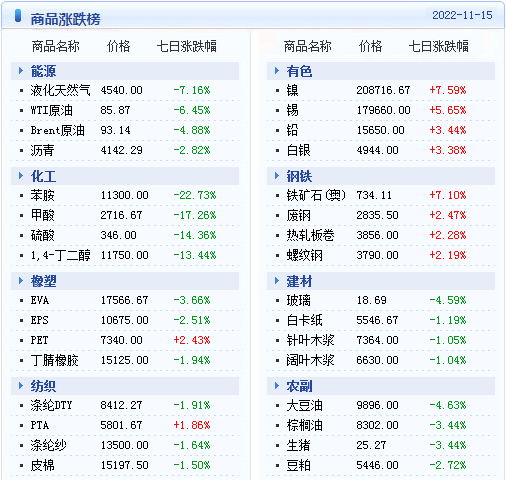Open commodity 沥青
The image size is (506, 480).
42,150
